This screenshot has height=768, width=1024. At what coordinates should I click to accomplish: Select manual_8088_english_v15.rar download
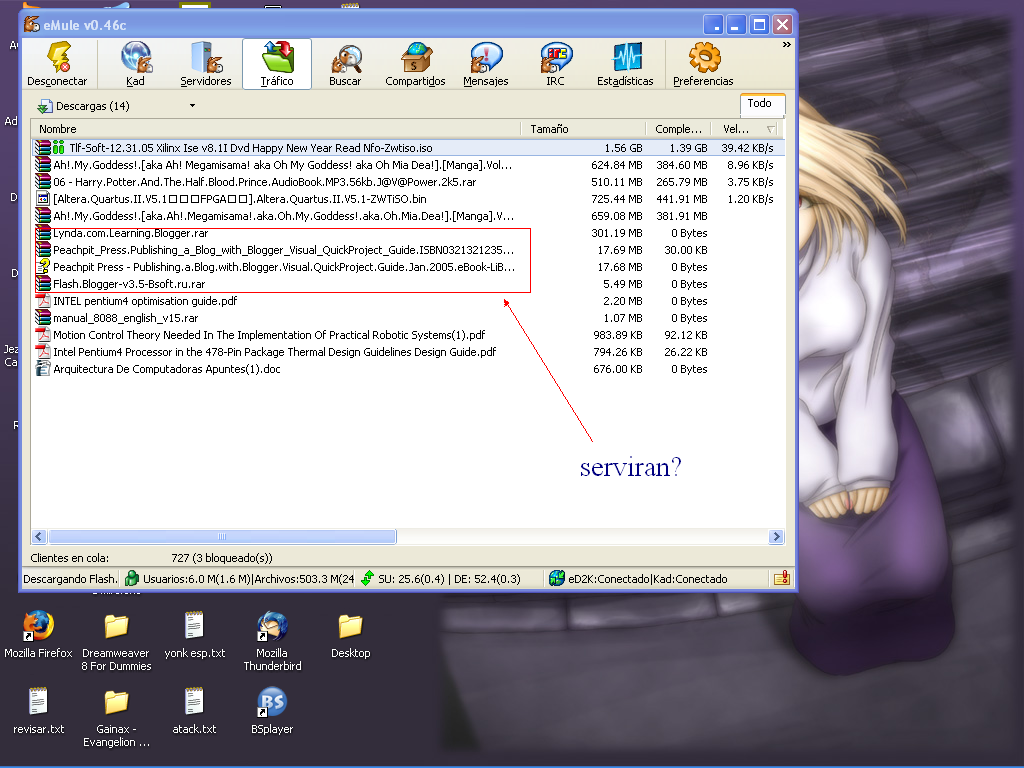408,318
